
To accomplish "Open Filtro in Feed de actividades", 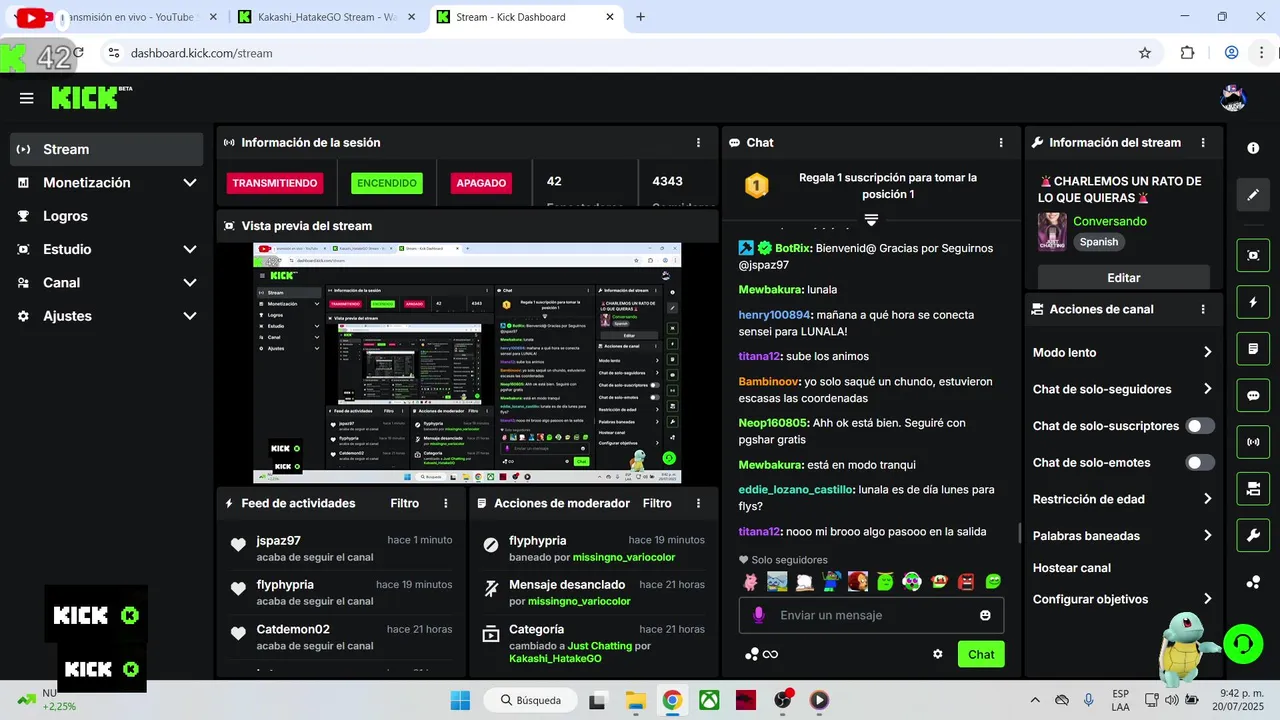I will click(x=405, y=504).
